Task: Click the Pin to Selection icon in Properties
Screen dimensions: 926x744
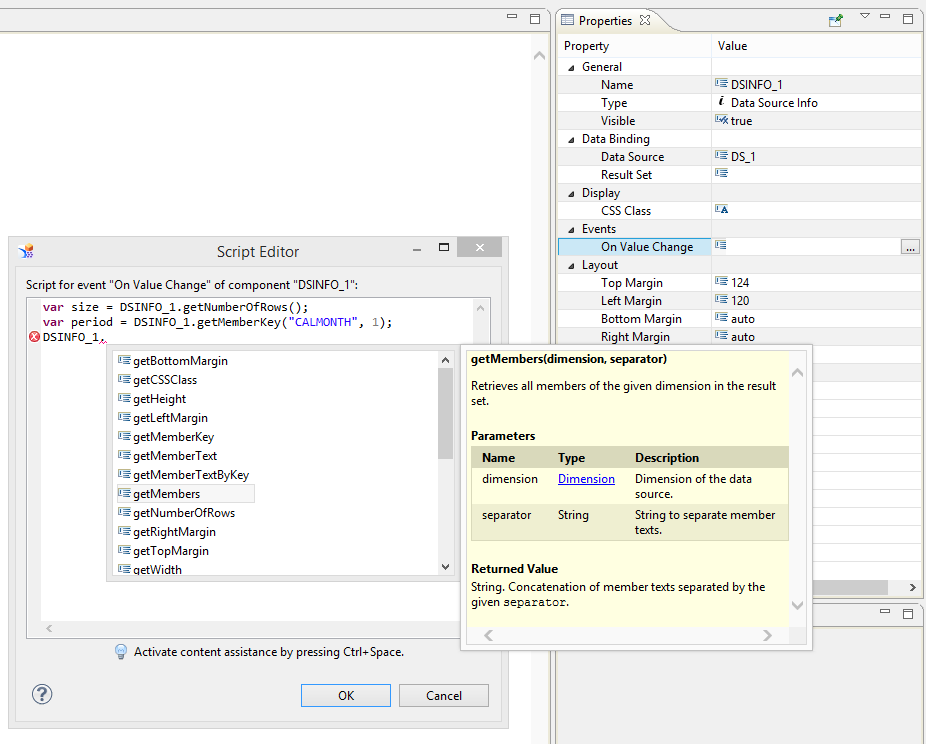Action: 835,20
